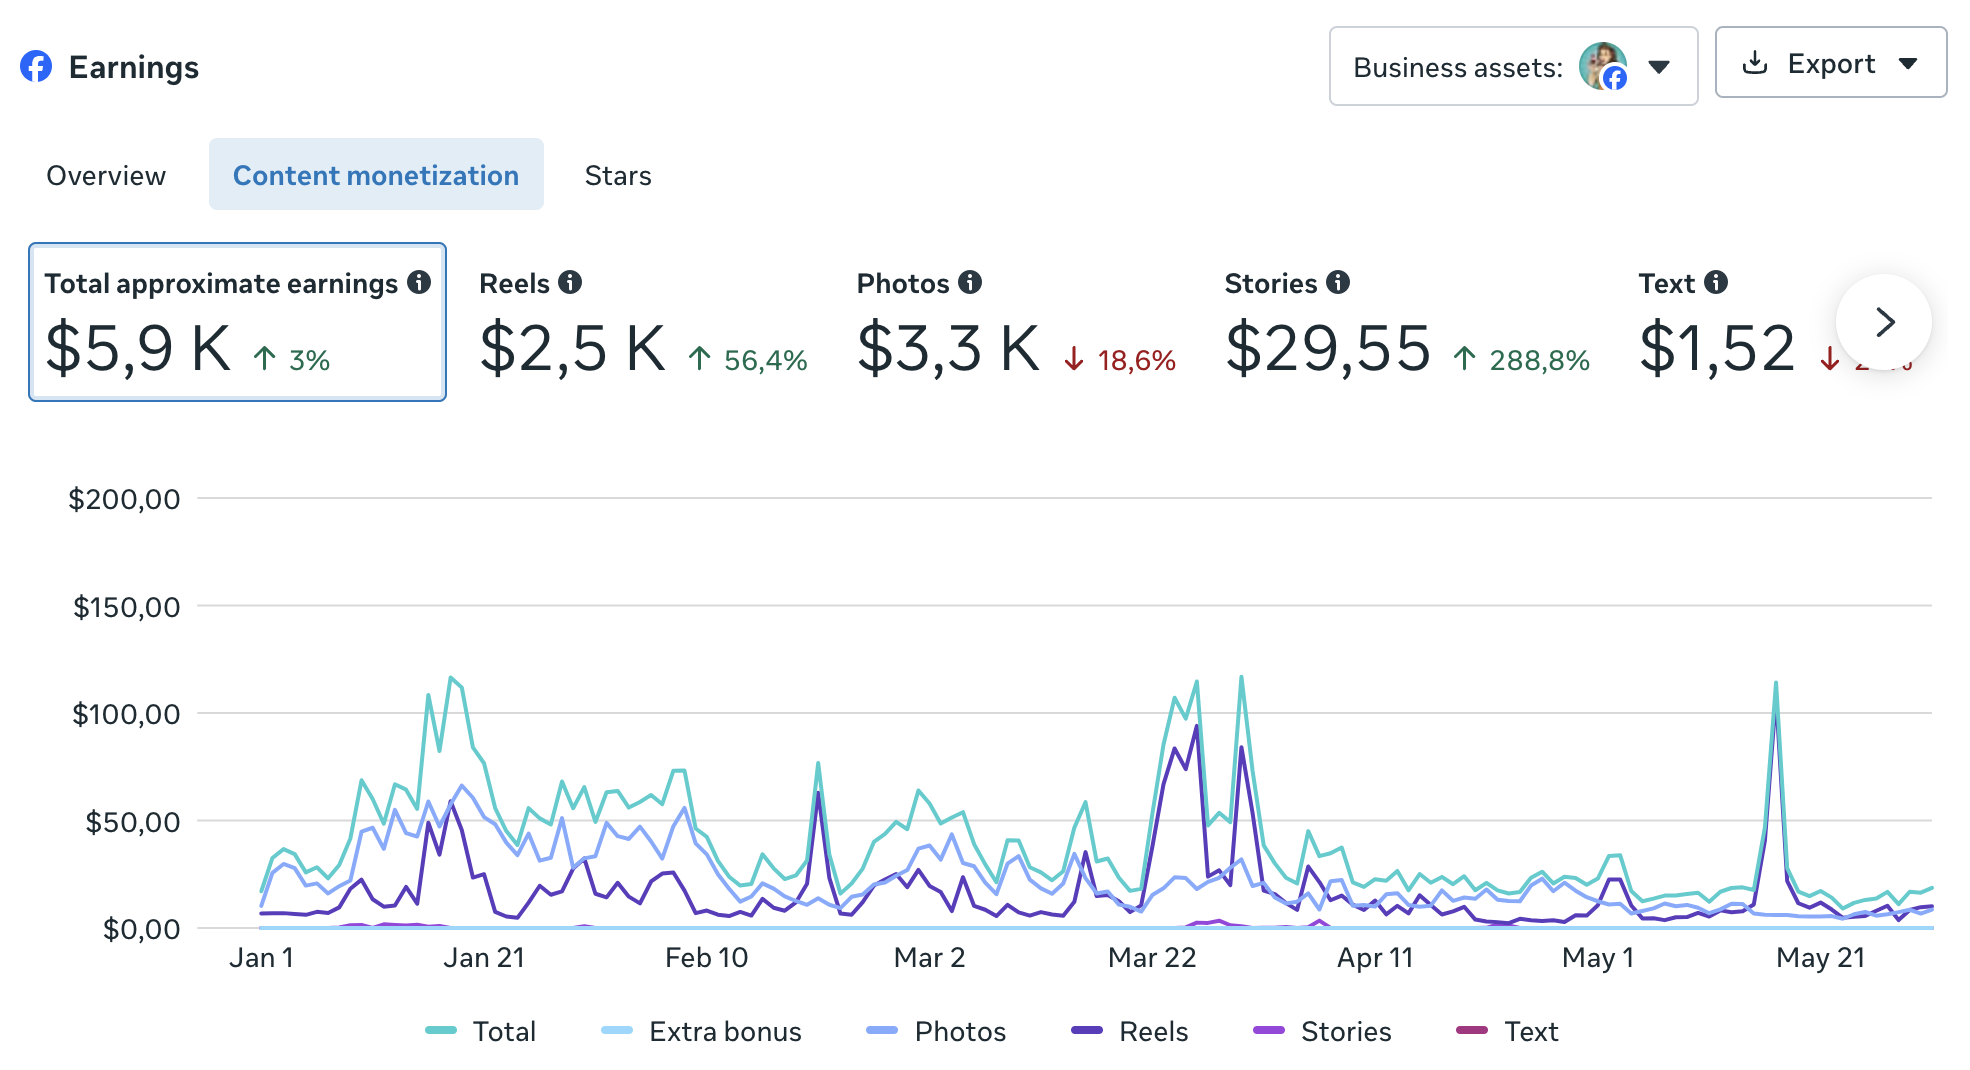The width and height of the screenshot is (1970, 1070).
Task: Select the Total approximate earnings card
Action: click(x=237, y=322)
